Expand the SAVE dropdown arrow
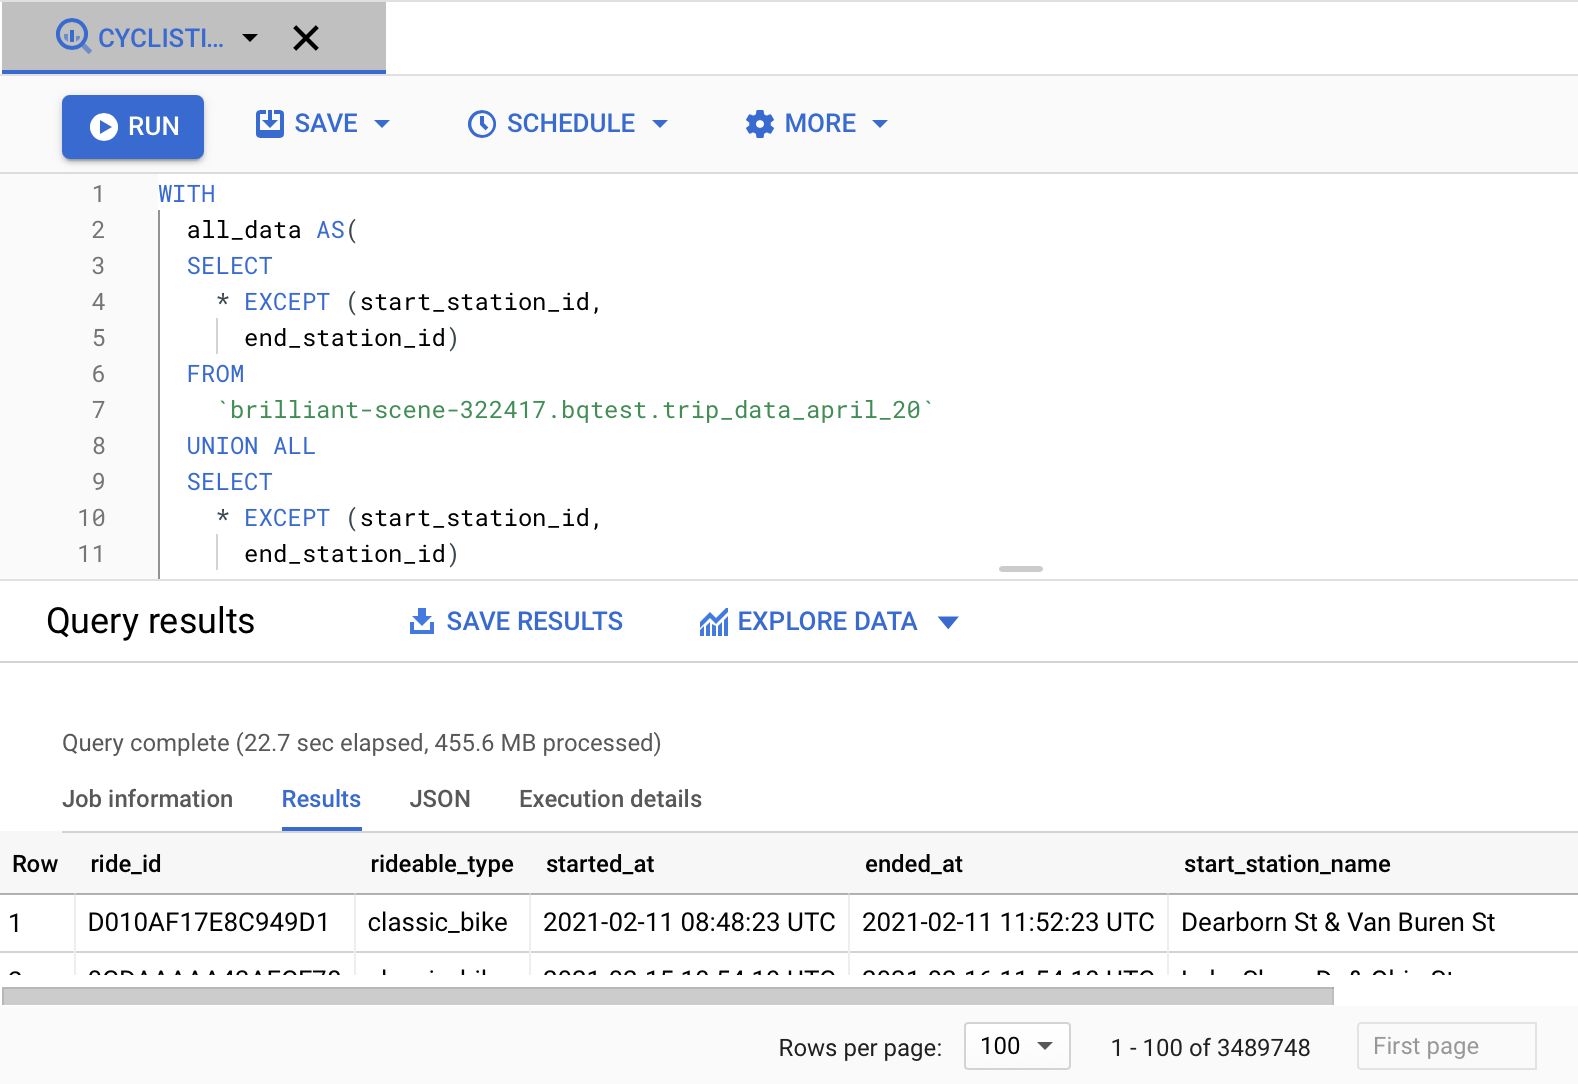Screen dimensions: 1578x1084 382,124
